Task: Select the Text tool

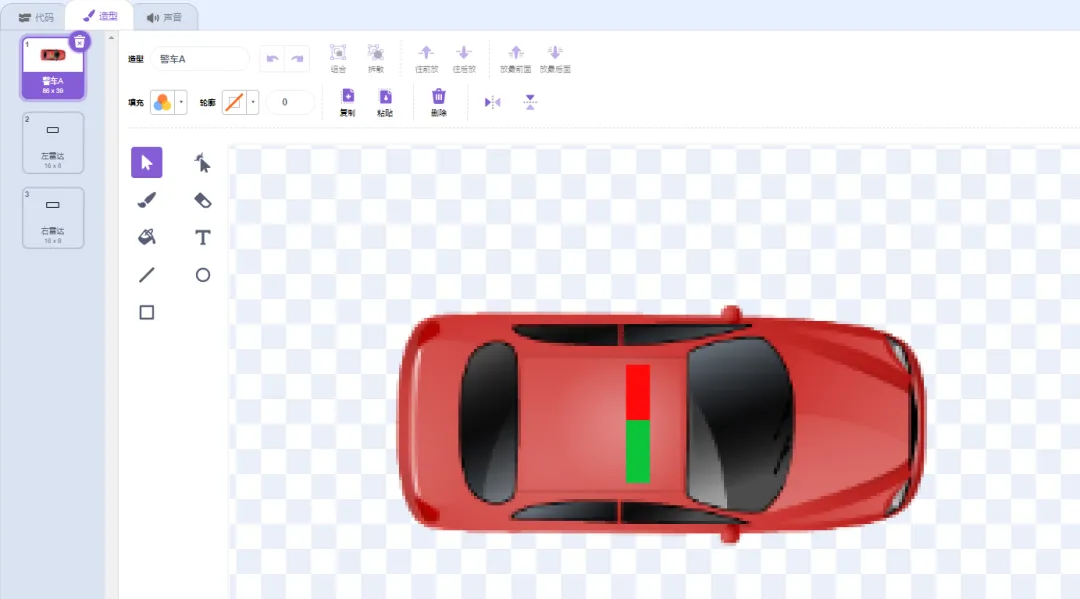Action: 202,238
